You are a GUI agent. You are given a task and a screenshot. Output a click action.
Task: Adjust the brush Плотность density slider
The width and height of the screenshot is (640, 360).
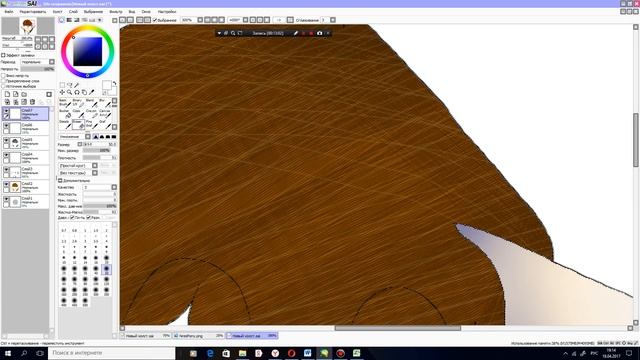100,158
